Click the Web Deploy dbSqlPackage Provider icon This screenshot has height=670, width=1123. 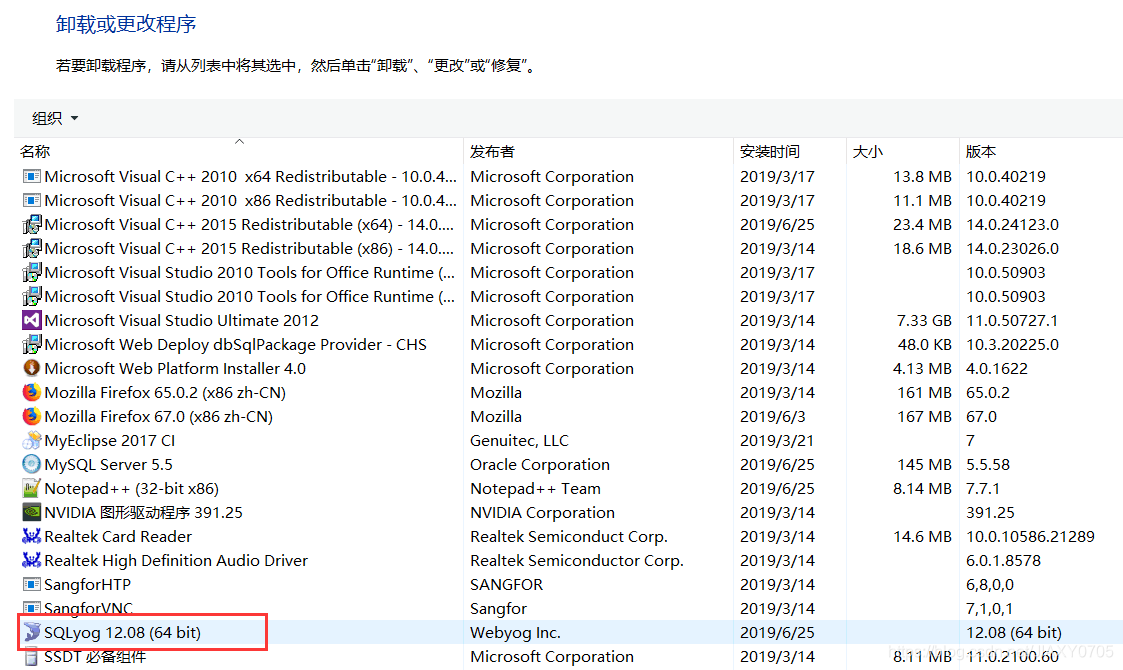click(x=32, y=345)
